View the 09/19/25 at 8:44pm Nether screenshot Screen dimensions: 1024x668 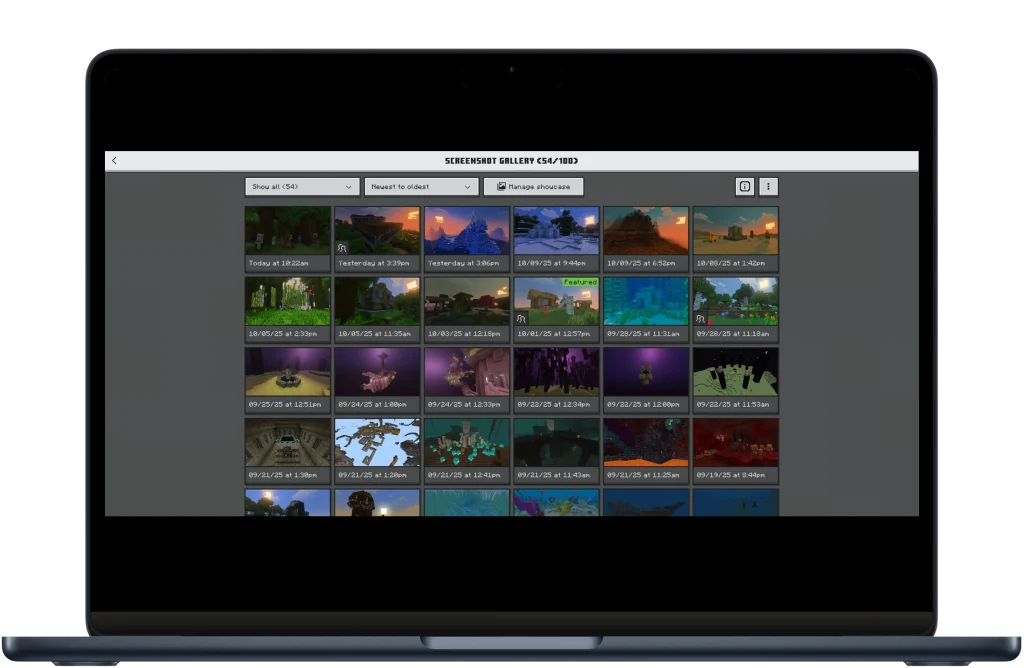[x=735, y=451]
